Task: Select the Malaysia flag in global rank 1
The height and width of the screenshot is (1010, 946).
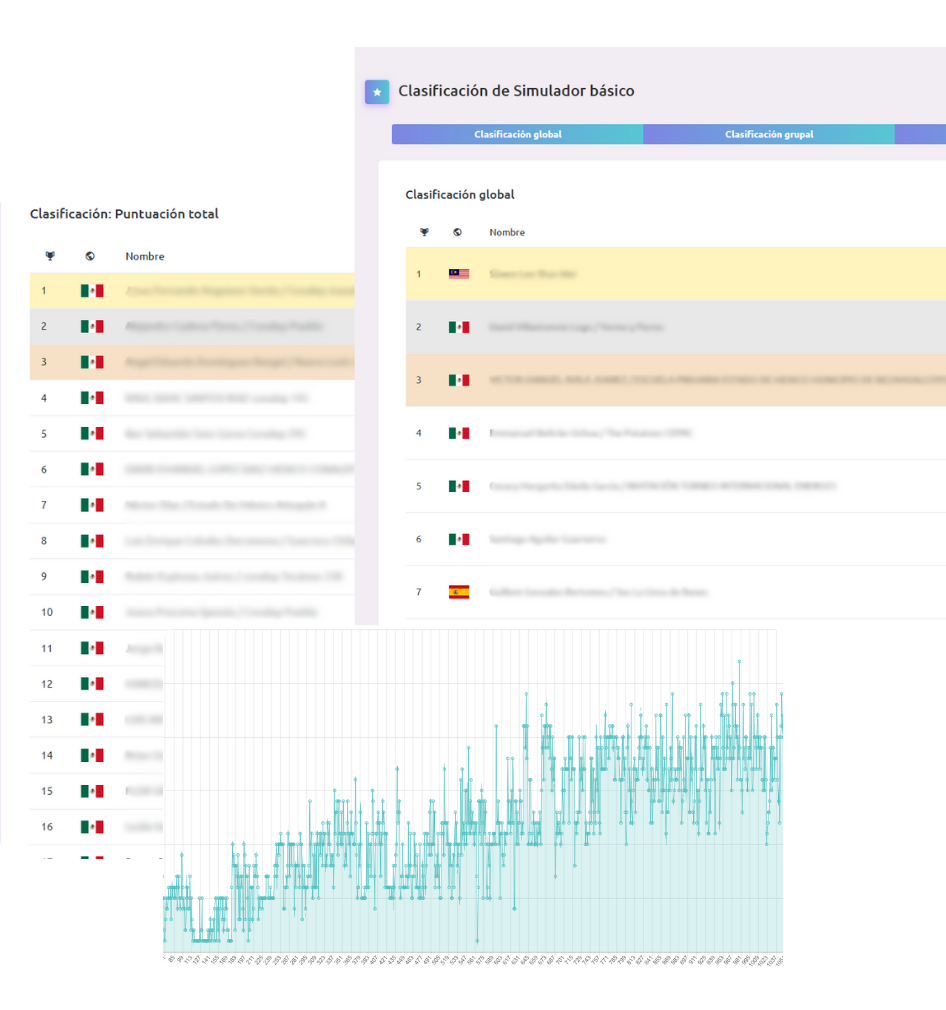Action: pyautogui.click(x=459, y=273)
